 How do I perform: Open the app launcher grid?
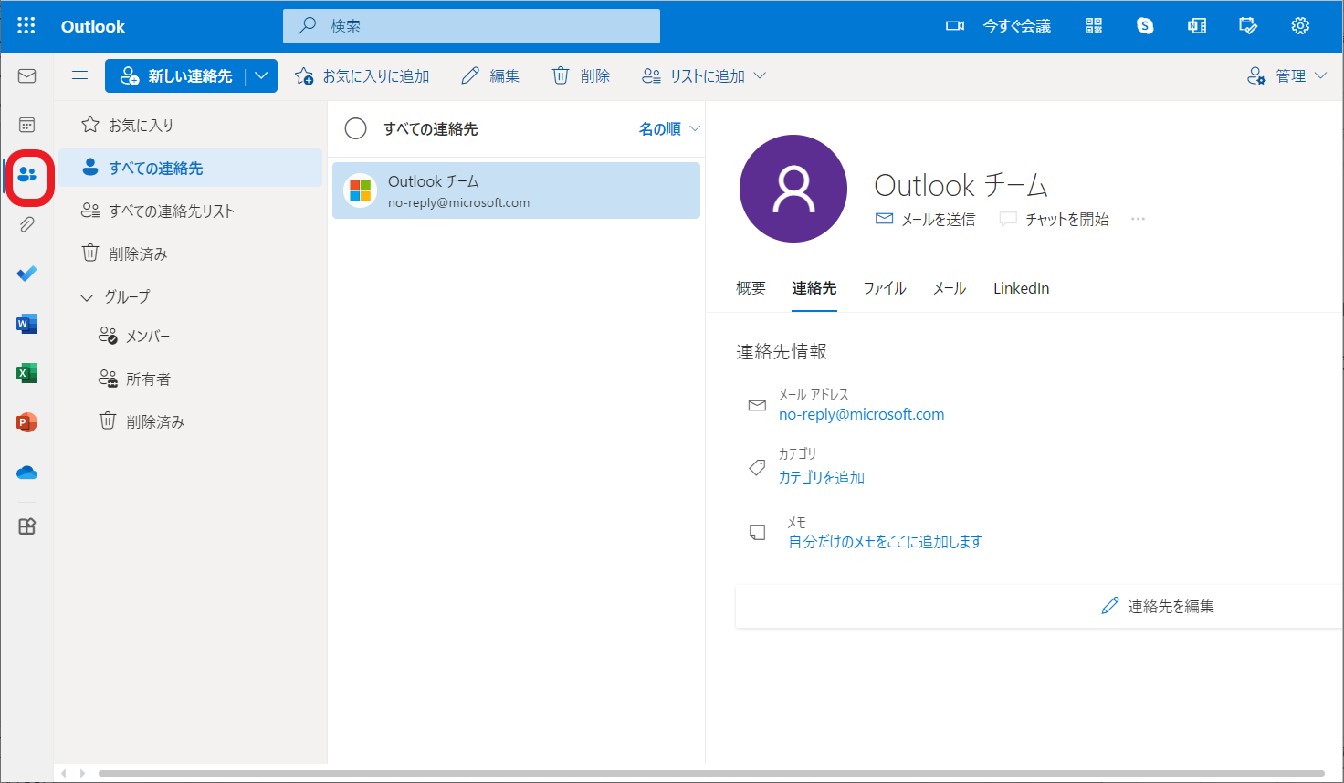click(x=27, y=25)
